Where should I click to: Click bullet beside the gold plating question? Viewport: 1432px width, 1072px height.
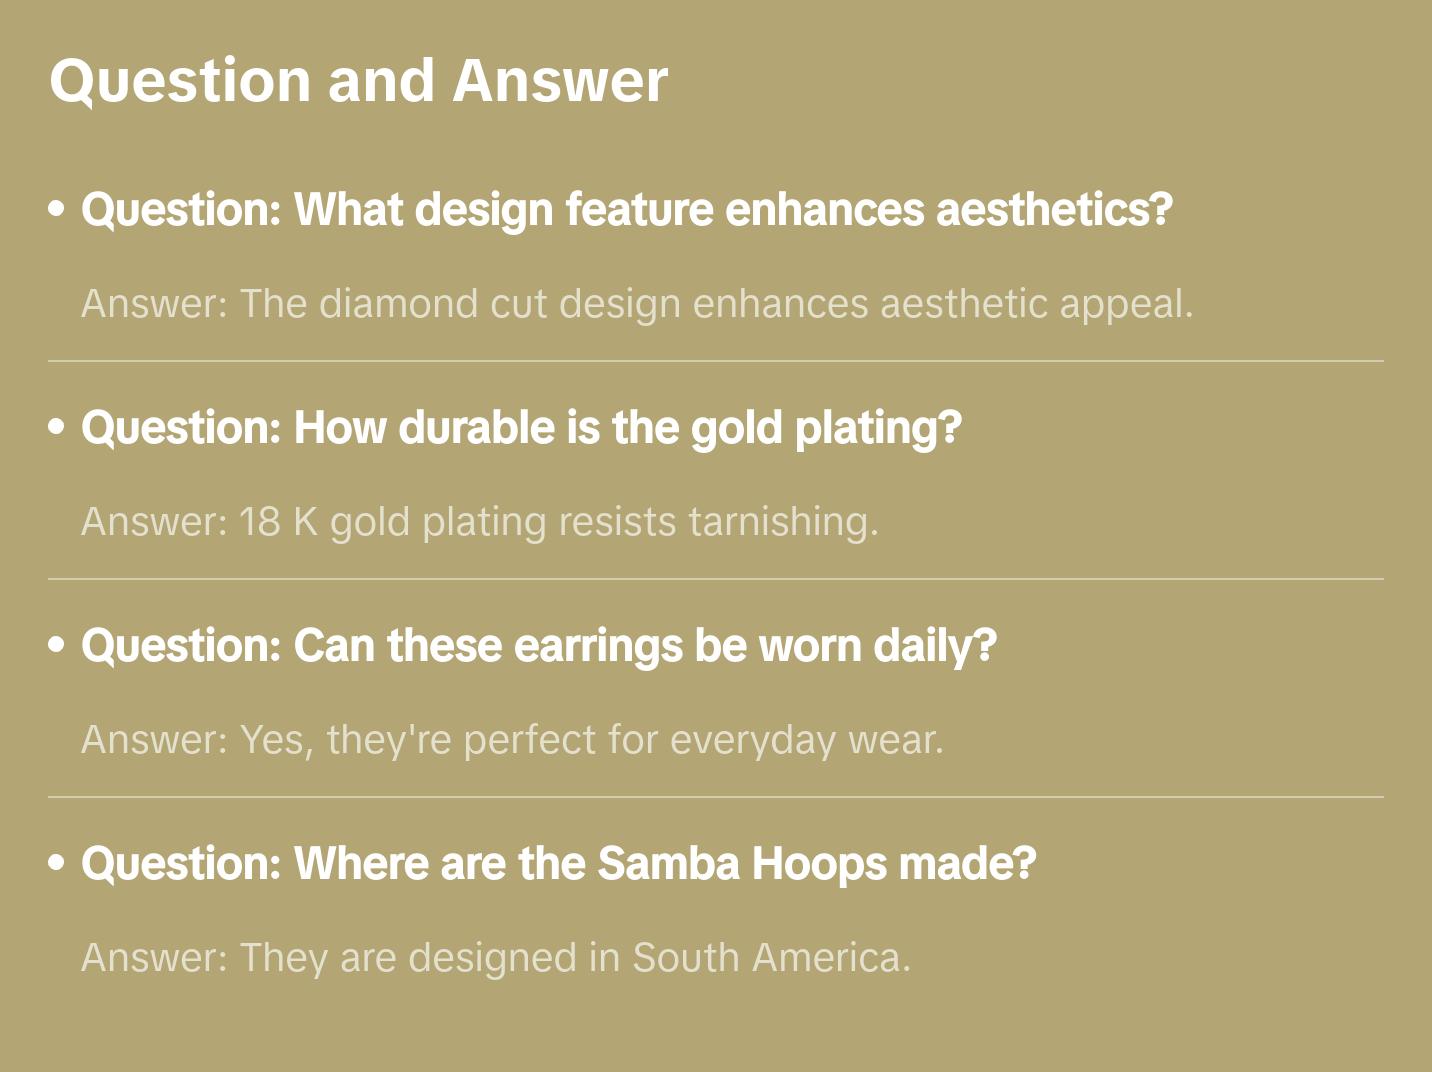[57, 427]
